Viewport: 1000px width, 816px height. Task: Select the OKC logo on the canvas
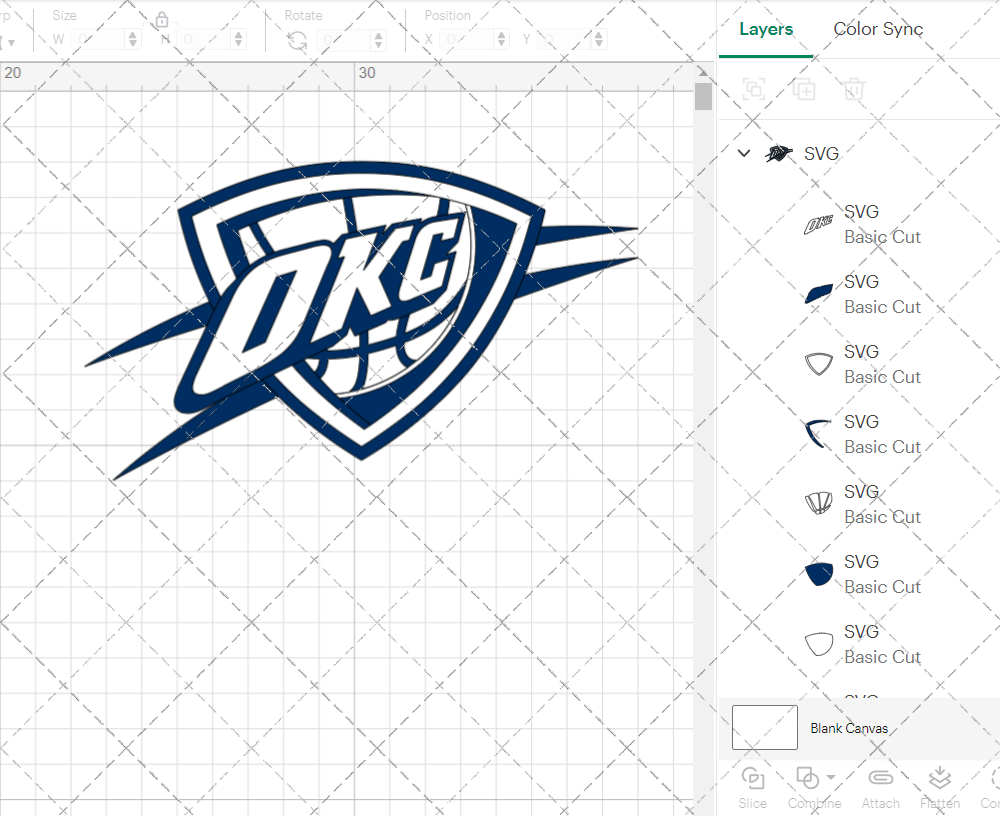362,319
